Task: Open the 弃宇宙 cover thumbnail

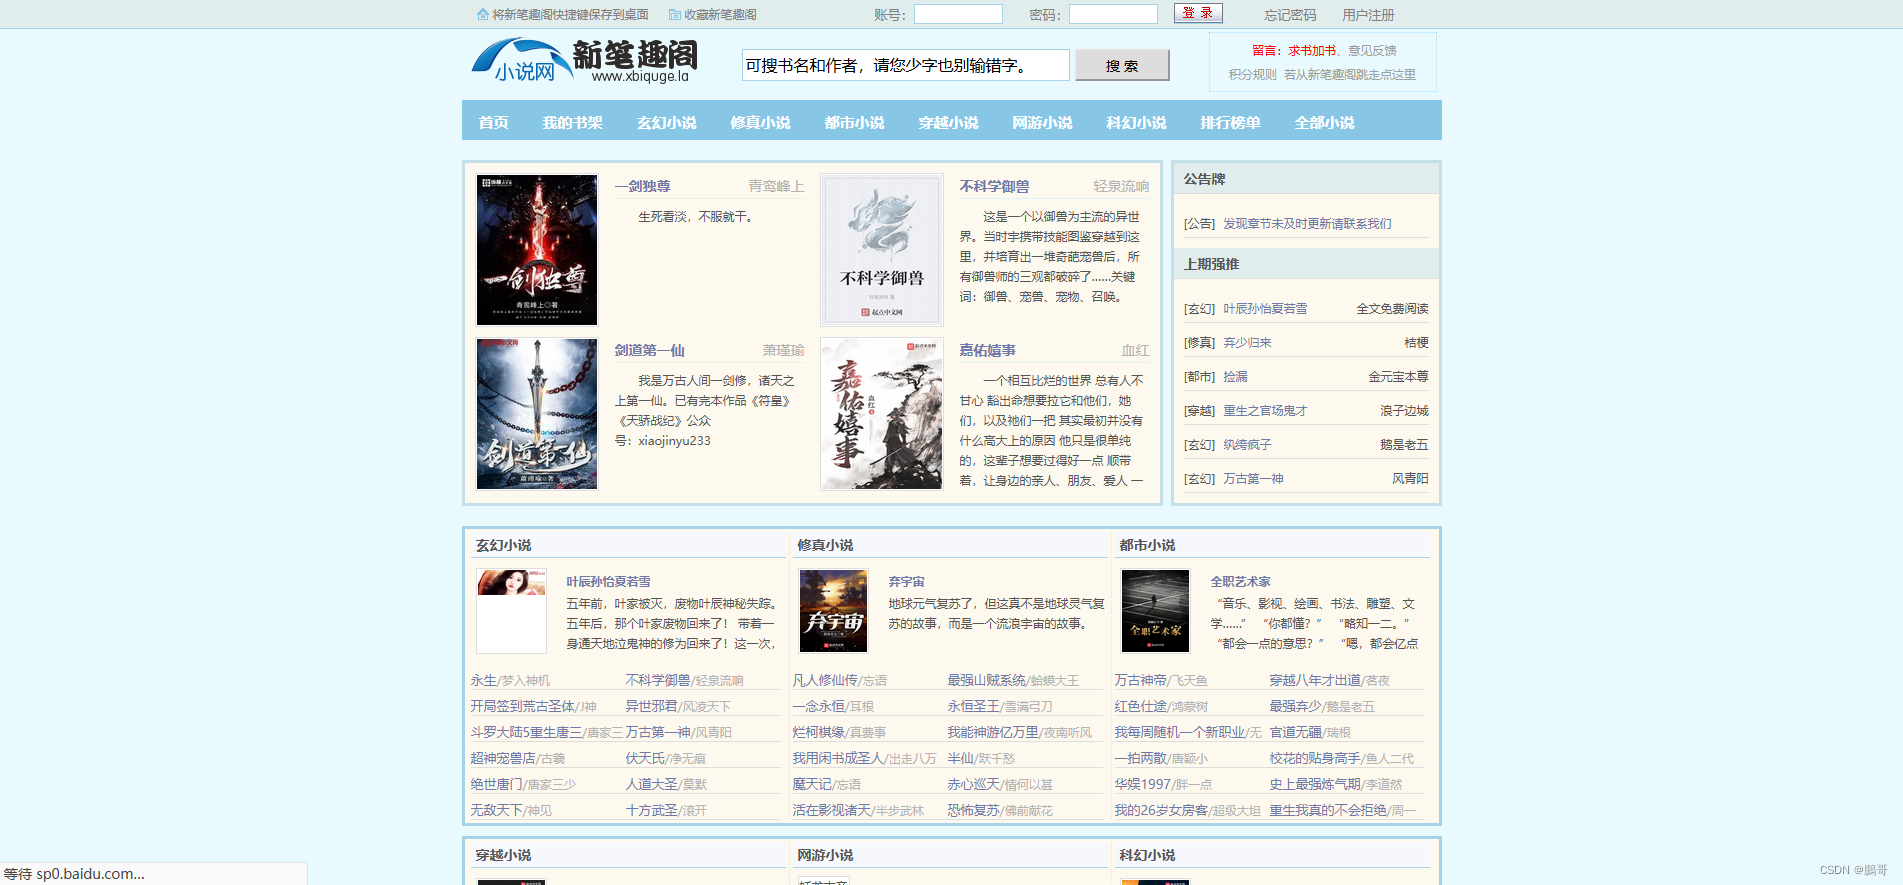Action: [x=833, y=611]
